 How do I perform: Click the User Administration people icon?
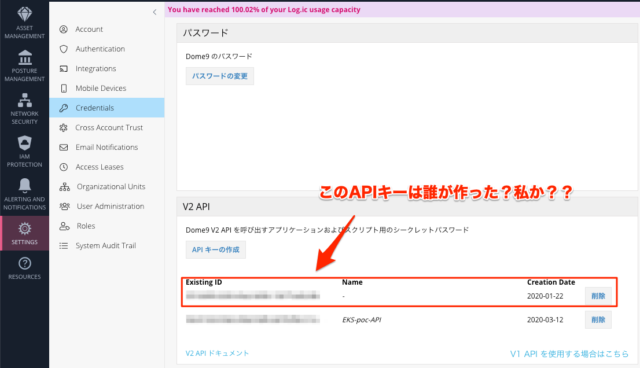tap(64, 206)
